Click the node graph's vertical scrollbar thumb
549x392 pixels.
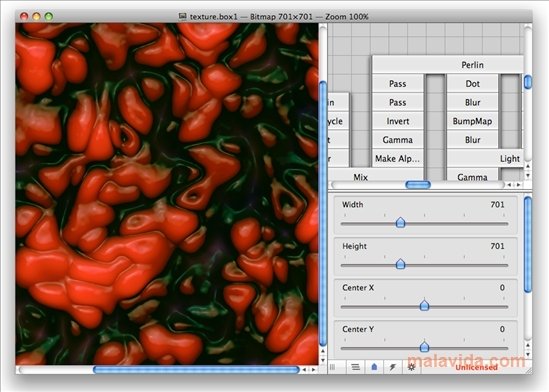click(528, 82)
